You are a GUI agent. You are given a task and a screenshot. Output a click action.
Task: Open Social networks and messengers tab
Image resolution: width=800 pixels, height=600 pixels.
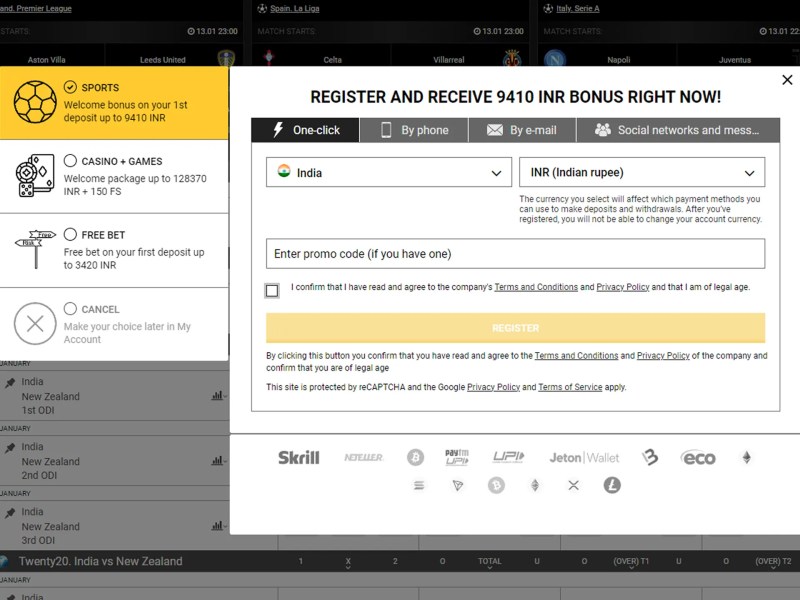coord(678,130)
